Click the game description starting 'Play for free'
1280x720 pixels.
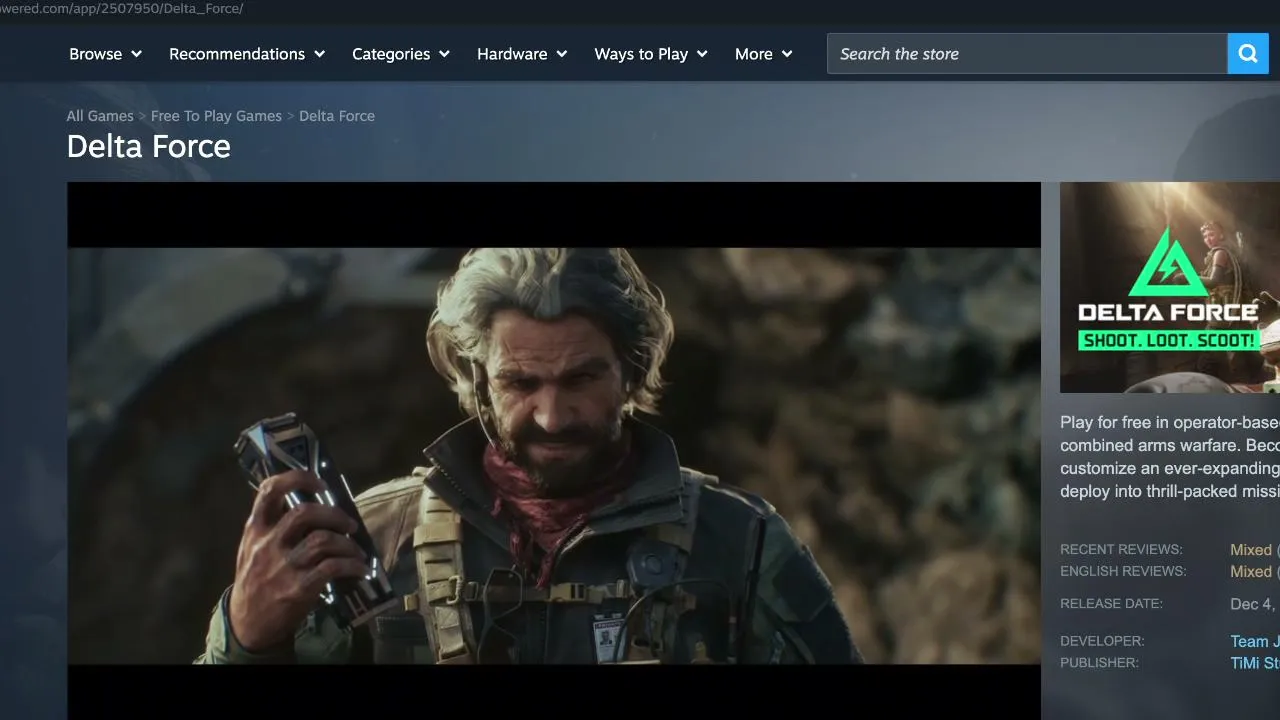(x=1170, y=457)
